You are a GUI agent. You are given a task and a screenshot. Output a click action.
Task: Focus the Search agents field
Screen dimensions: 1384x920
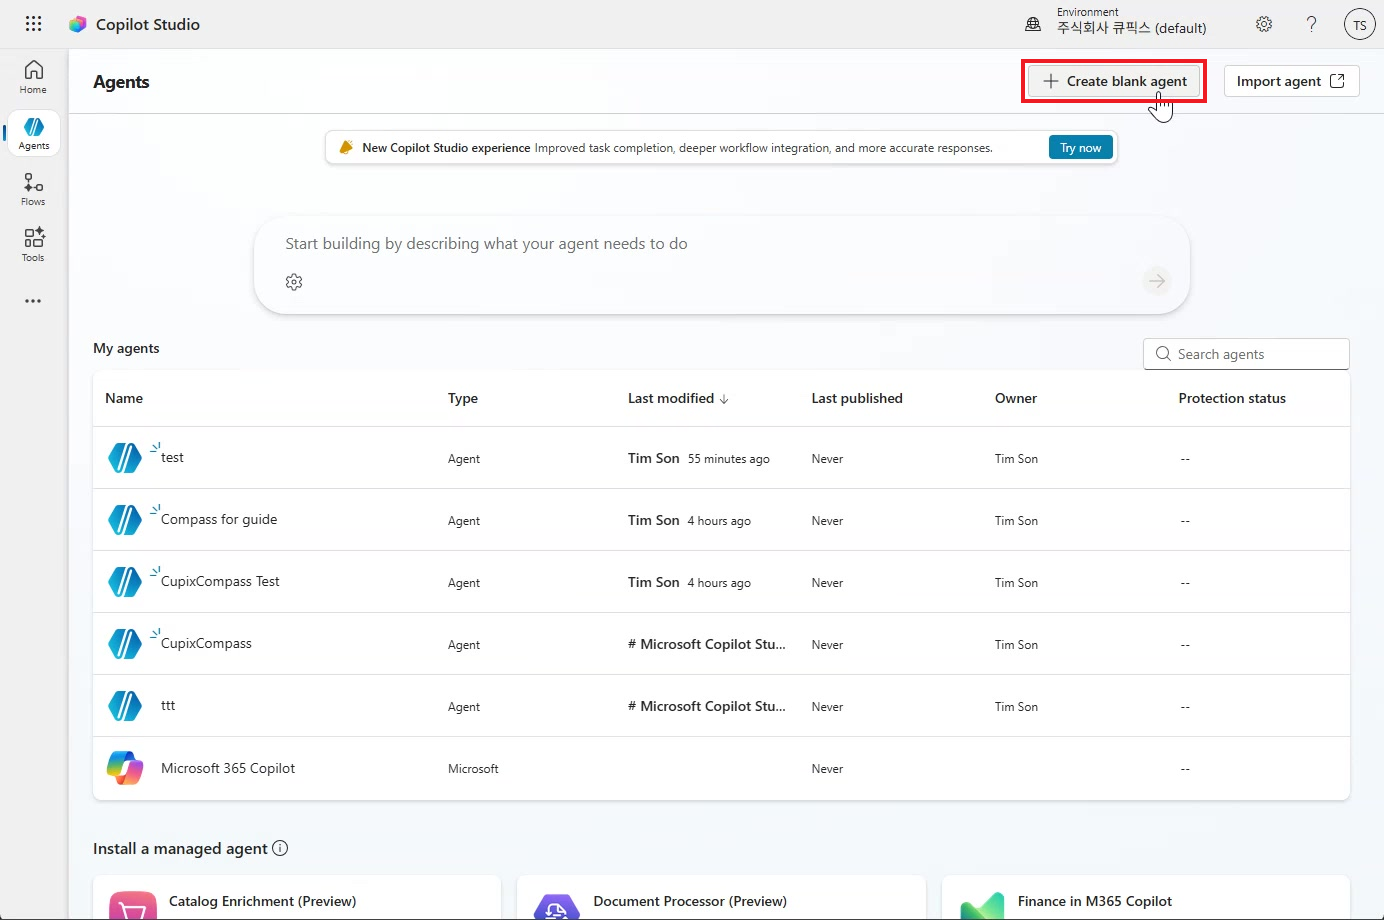click(1246, 354)
